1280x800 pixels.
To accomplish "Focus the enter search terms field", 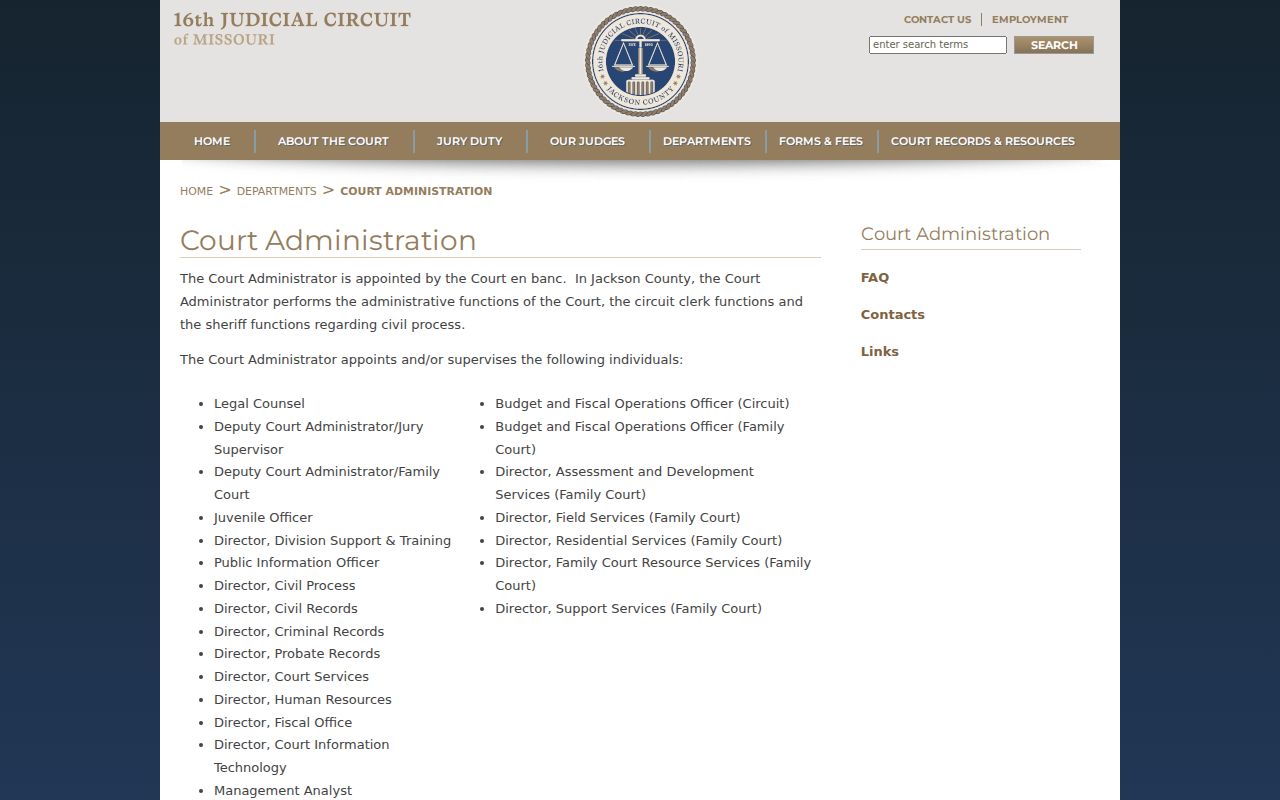I will 938,45.
